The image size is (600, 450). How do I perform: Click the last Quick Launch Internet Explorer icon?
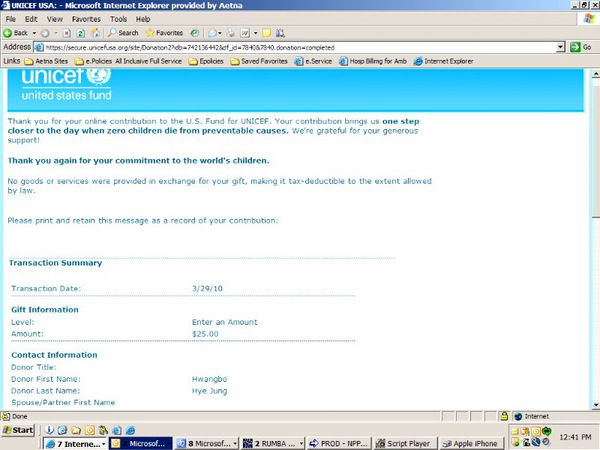130,430
